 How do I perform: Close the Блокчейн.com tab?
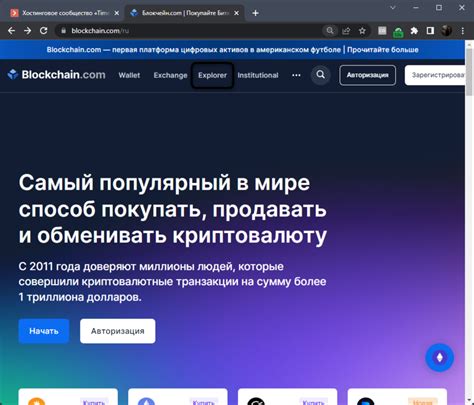(x=236, y=13)
